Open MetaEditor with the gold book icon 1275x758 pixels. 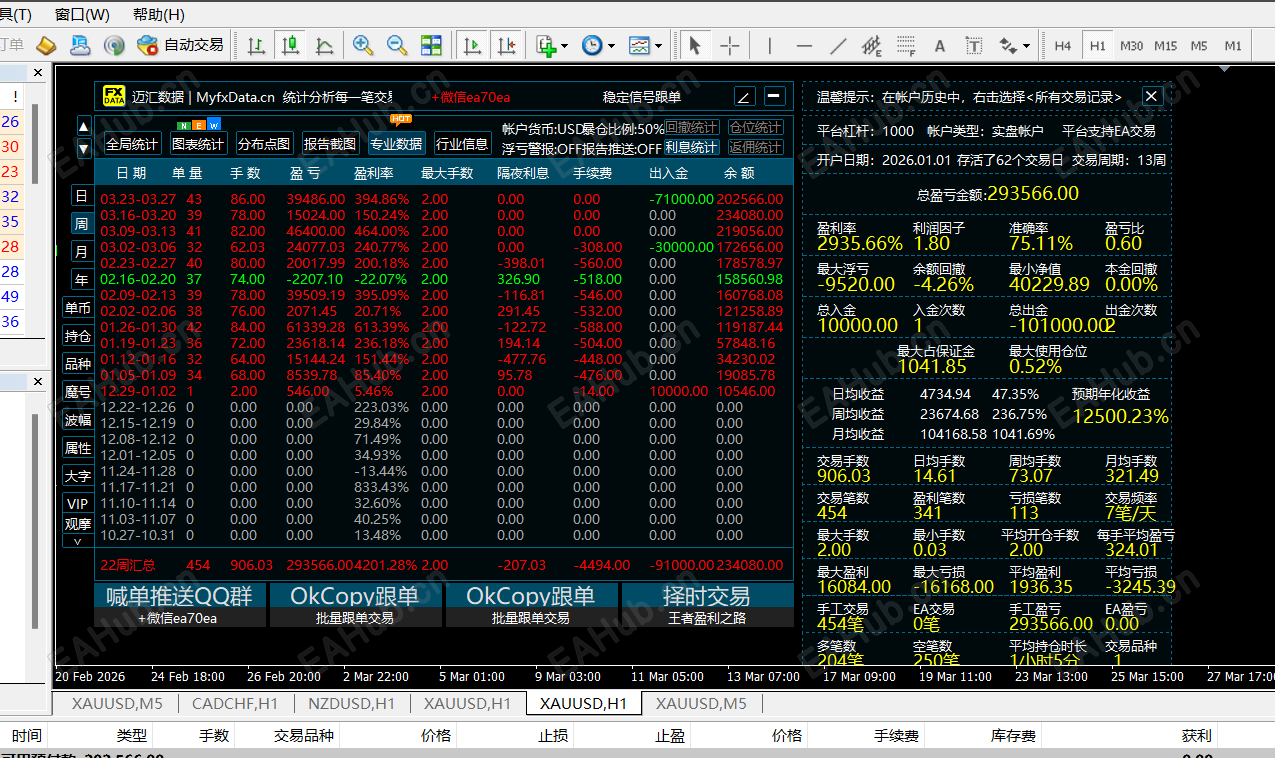point(46,45)
